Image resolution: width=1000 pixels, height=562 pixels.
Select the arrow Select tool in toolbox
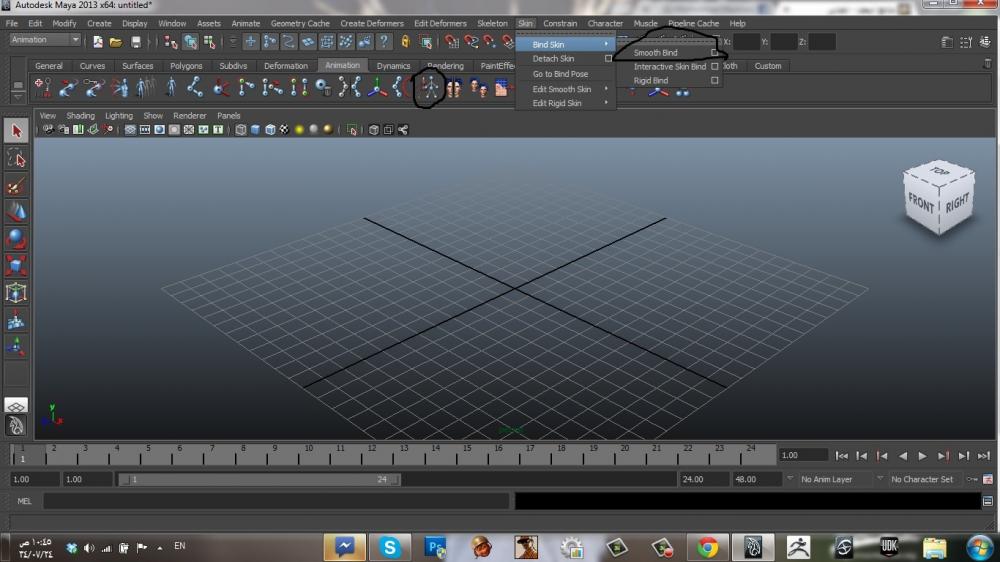tap(16, 131)
